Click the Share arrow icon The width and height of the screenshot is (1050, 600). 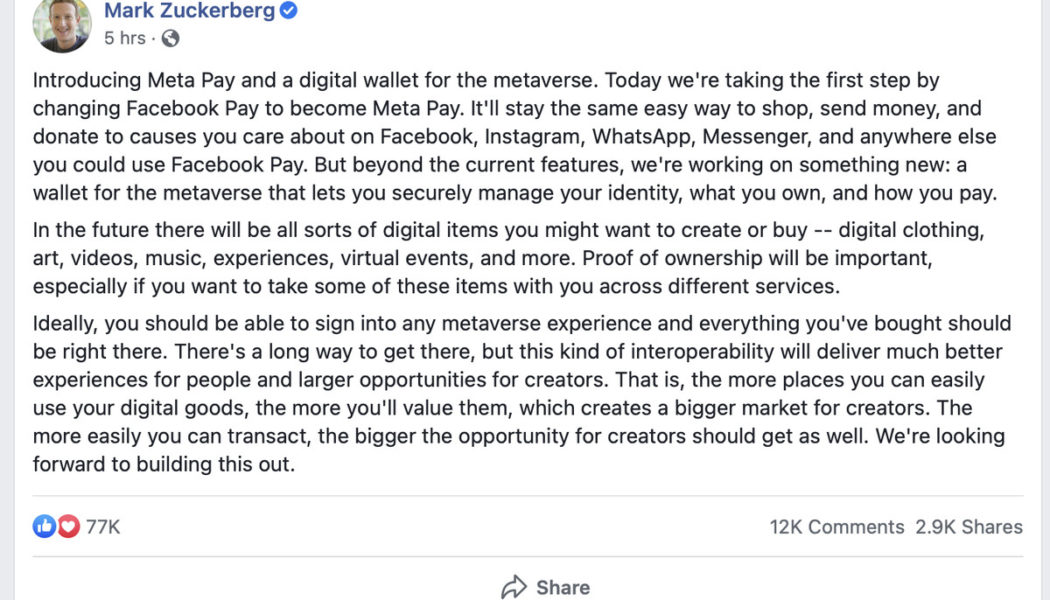click(514, 586)
